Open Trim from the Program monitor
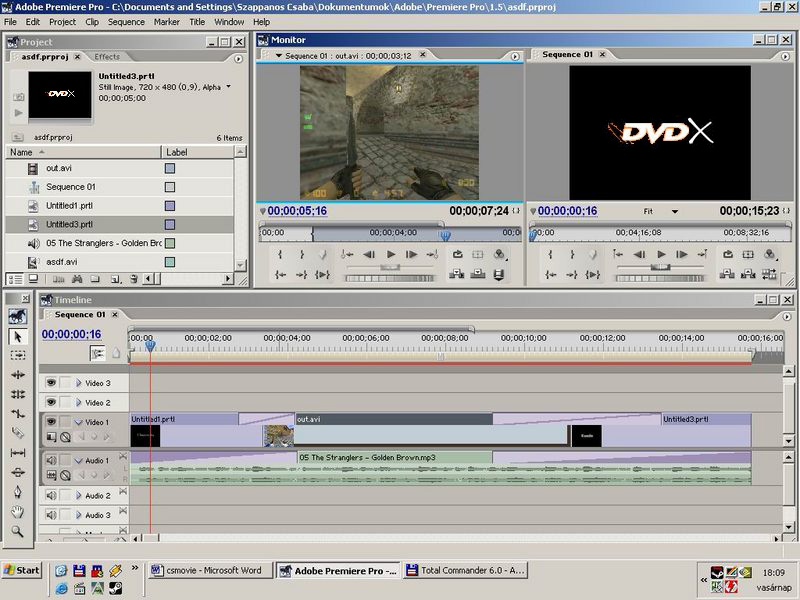 pos(769,274)
